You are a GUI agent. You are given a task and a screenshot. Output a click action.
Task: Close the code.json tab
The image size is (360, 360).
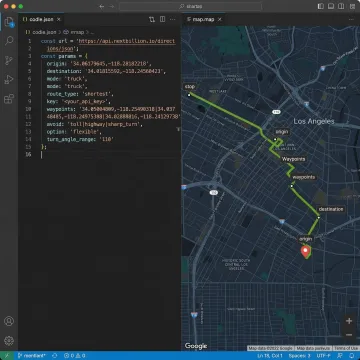(59, 19)
